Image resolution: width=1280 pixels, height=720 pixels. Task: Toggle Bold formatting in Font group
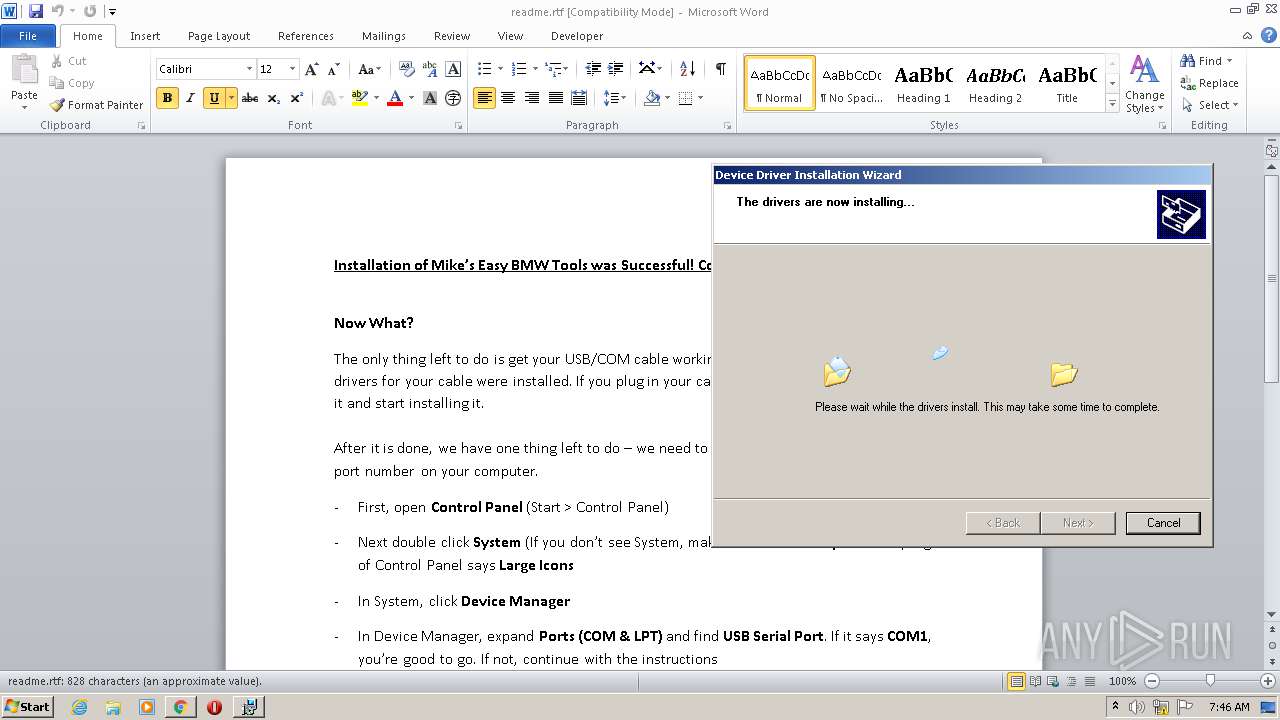pyautogui.click(x=167, y=98)
